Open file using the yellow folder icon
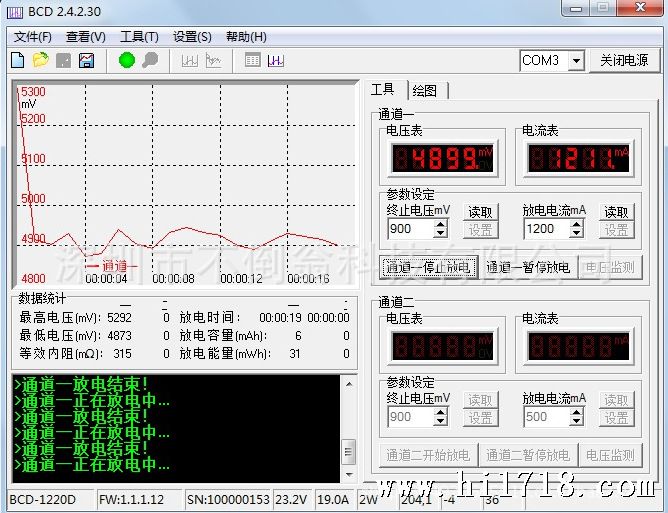Viewport: 668px width, 513px height. point(40,60)
